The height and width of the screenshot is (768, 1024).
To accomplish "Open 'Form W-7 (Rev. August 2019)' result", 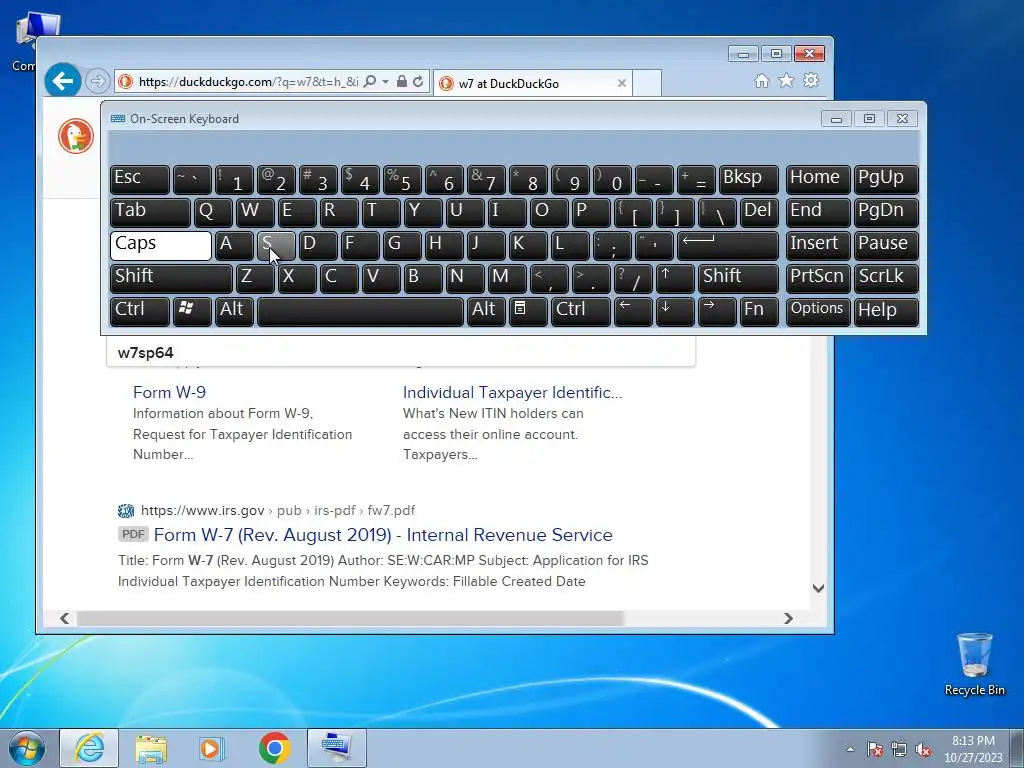I will [383, 535].
